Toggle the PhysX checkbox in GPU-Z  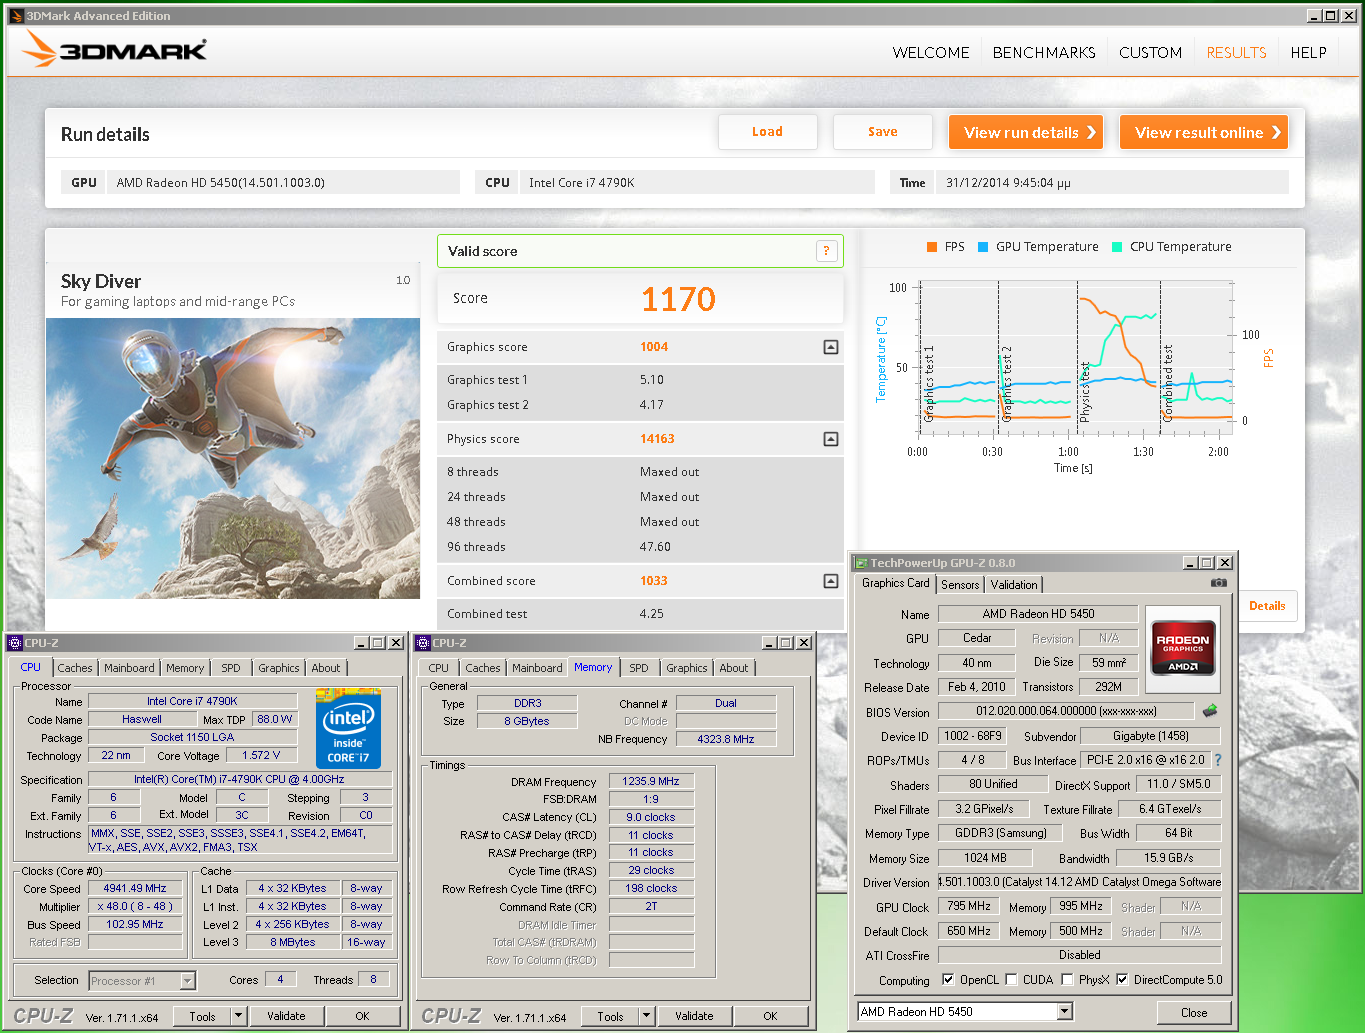point(1067,980)
